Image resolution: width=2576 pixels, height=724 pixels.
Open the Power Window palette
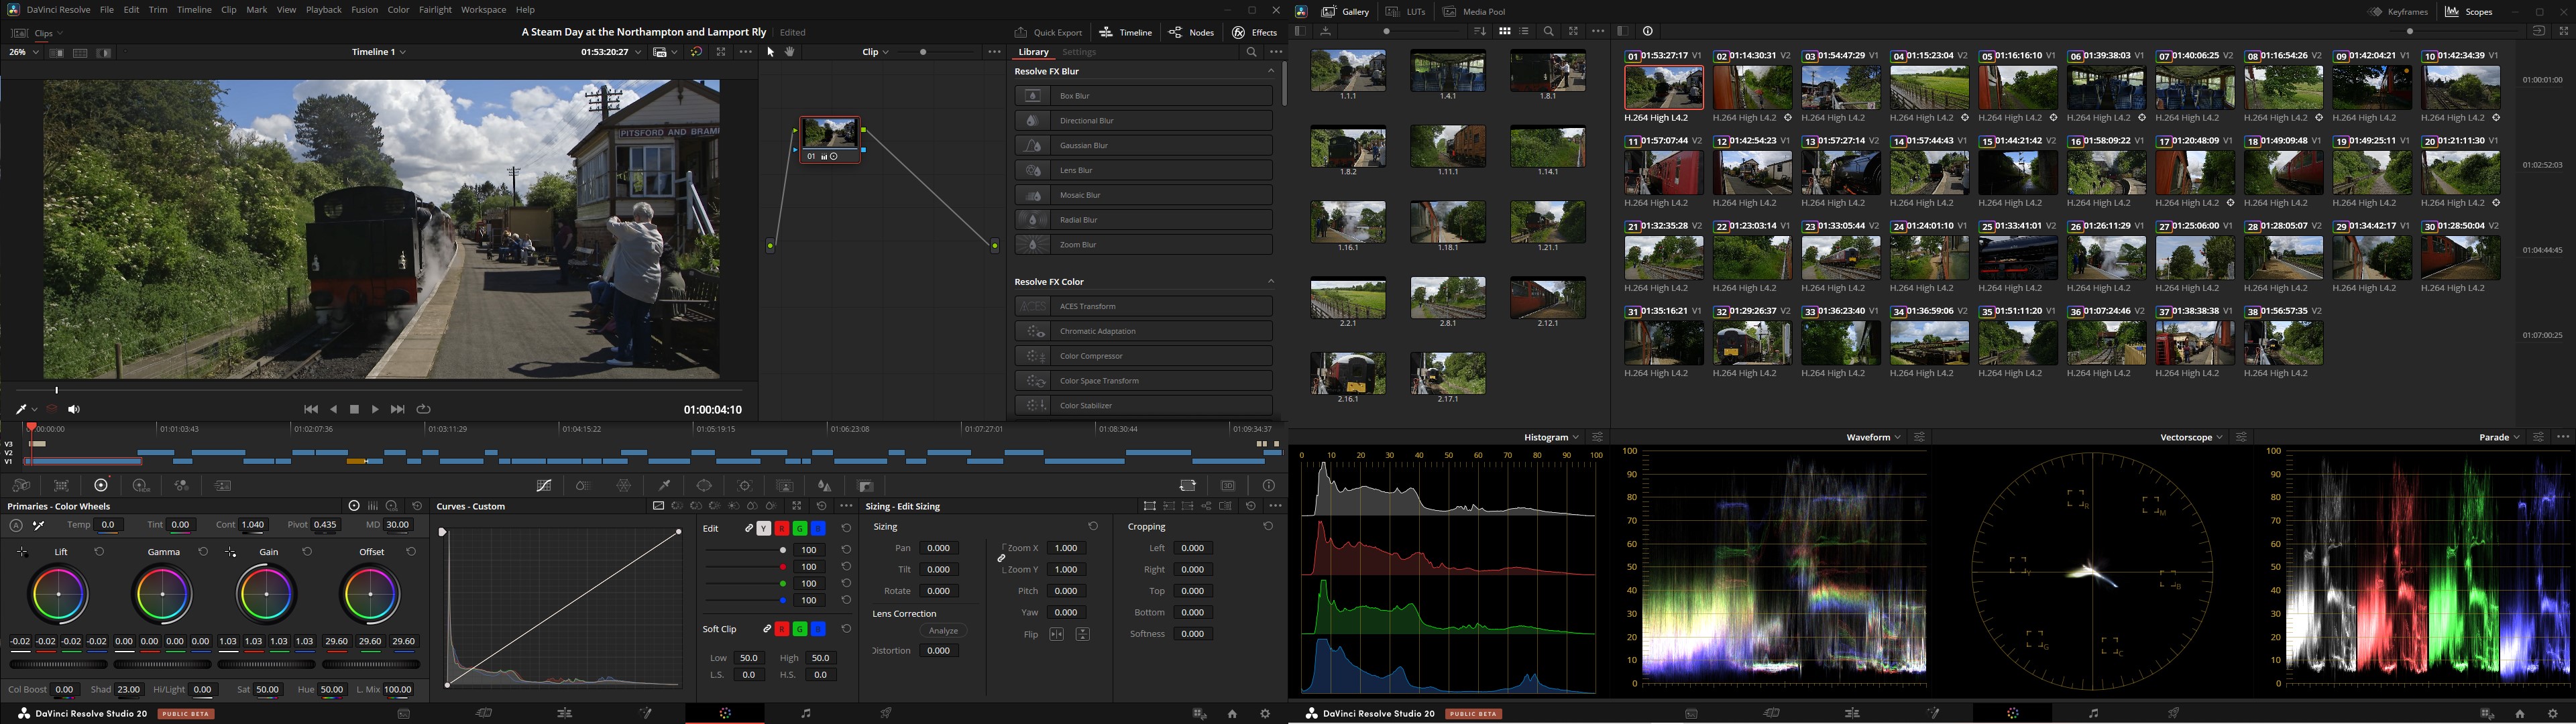[x=704, y=486]
